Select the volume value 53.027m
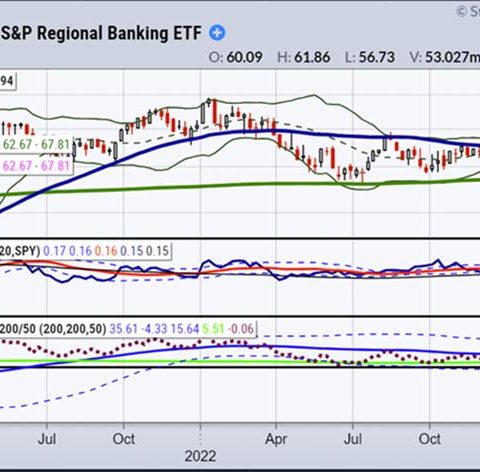 [452, 57]
